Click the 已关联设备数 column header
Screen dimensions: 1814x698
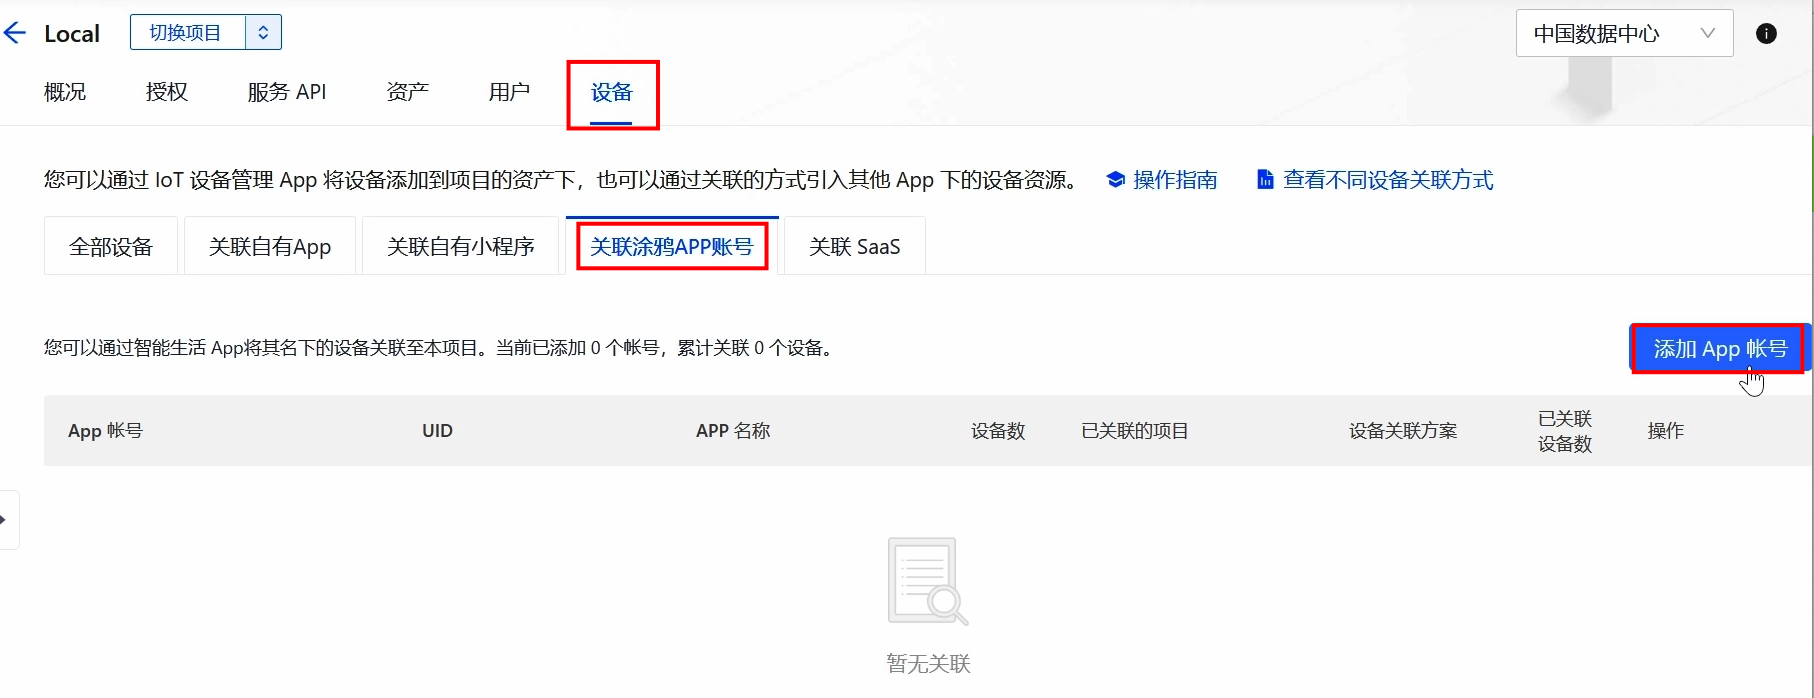(x=1565, y=431)
